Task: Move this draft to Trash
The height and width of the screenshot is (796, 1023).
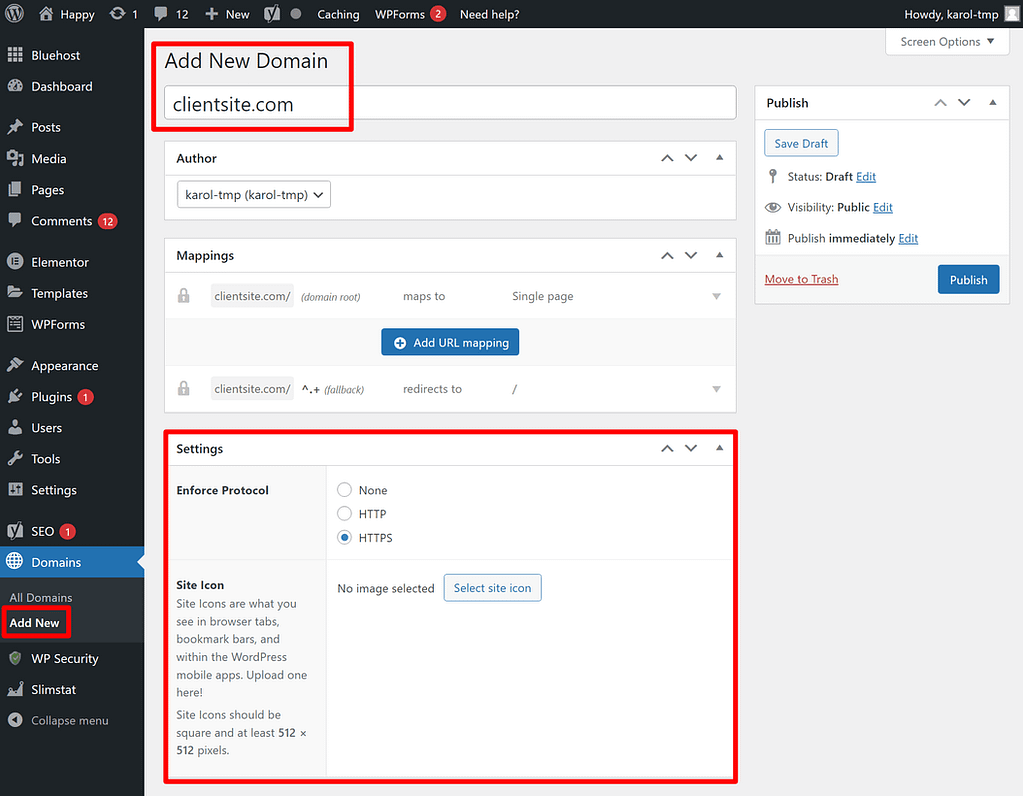Action: 800,279
